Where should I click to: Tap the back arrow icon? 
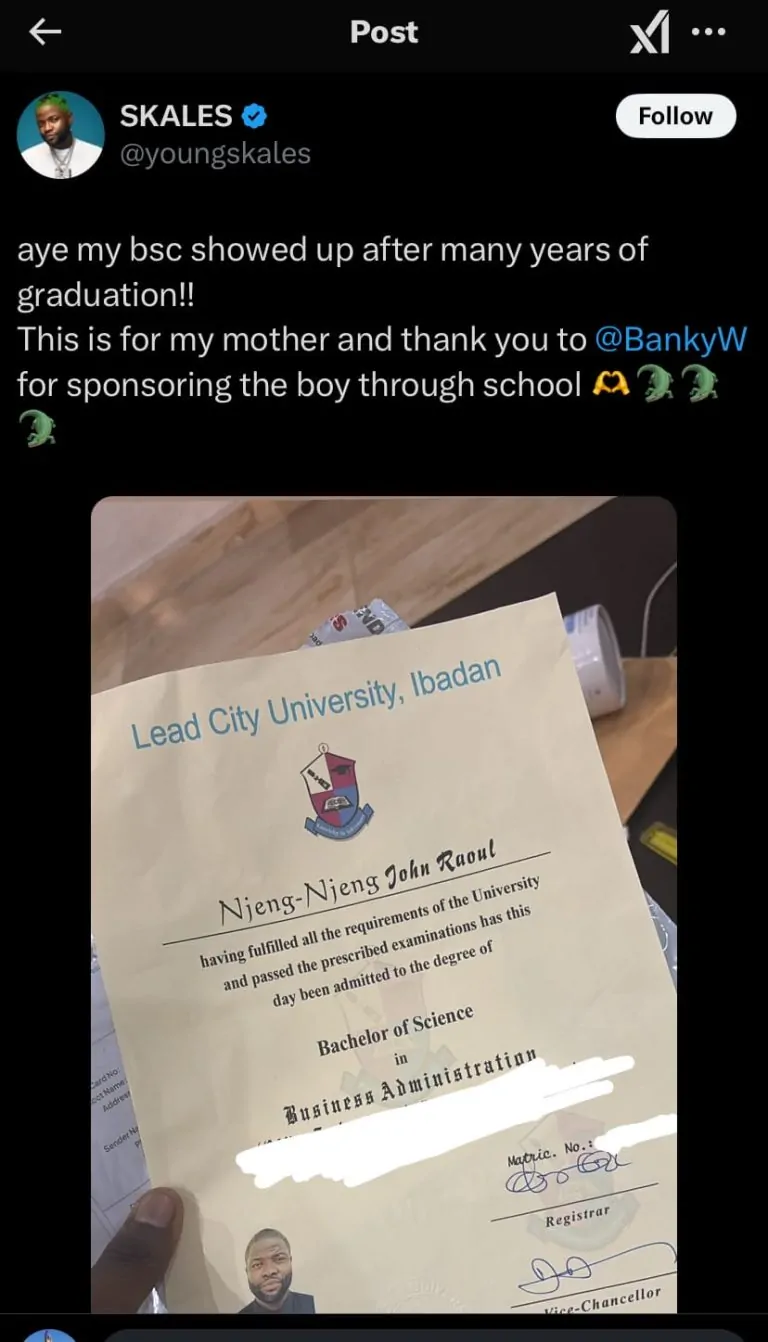45,33
